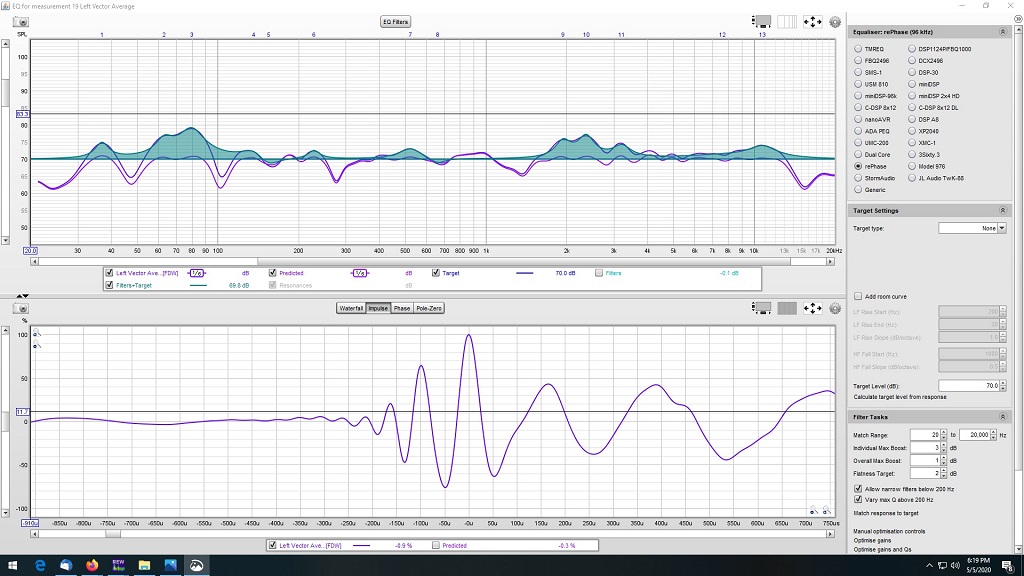Launch Microsoft Edge from taskbar
1024x576 pixels.
40,566
